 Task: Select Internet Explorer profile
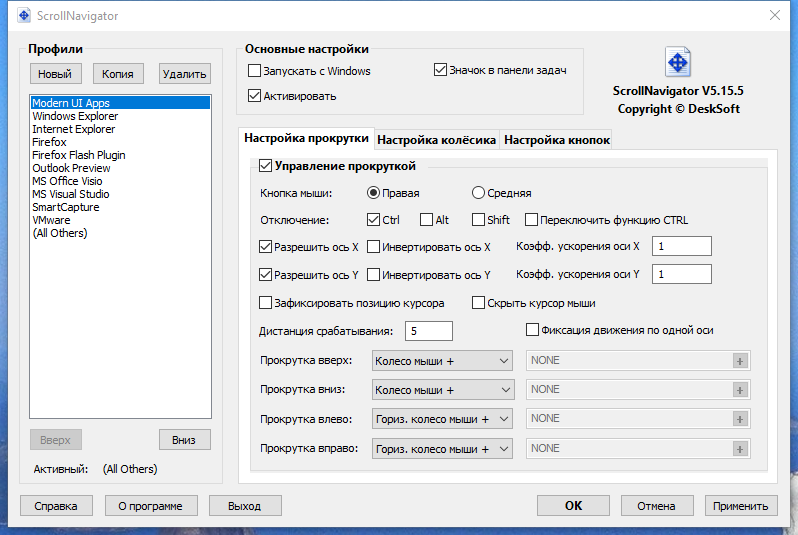(x=120, y=129)
